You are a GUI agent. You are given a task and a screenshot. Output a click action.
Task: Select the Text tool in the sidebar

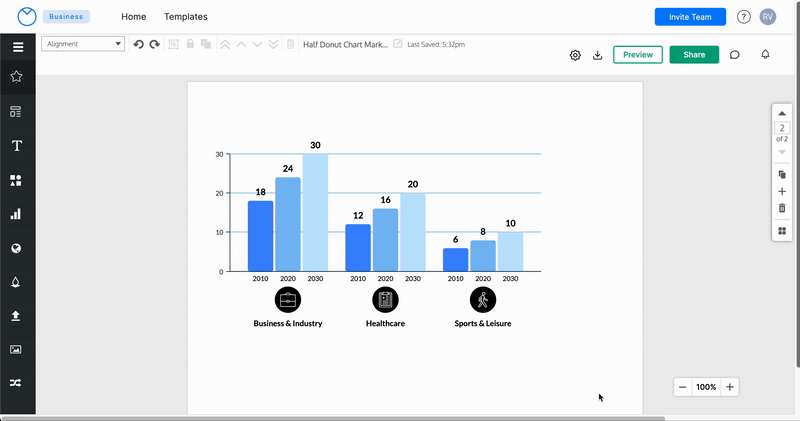point(17,146)
